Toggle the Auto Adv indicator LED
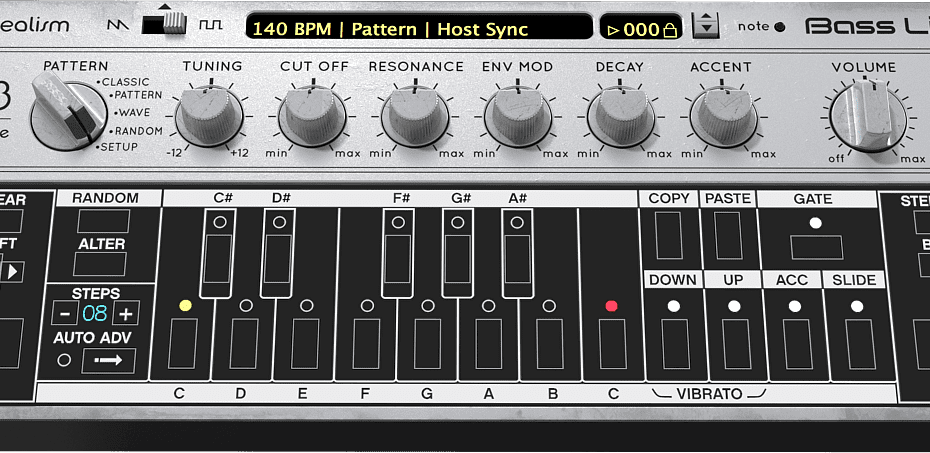This screenshot has width=930, height=453. pos(65,360)
